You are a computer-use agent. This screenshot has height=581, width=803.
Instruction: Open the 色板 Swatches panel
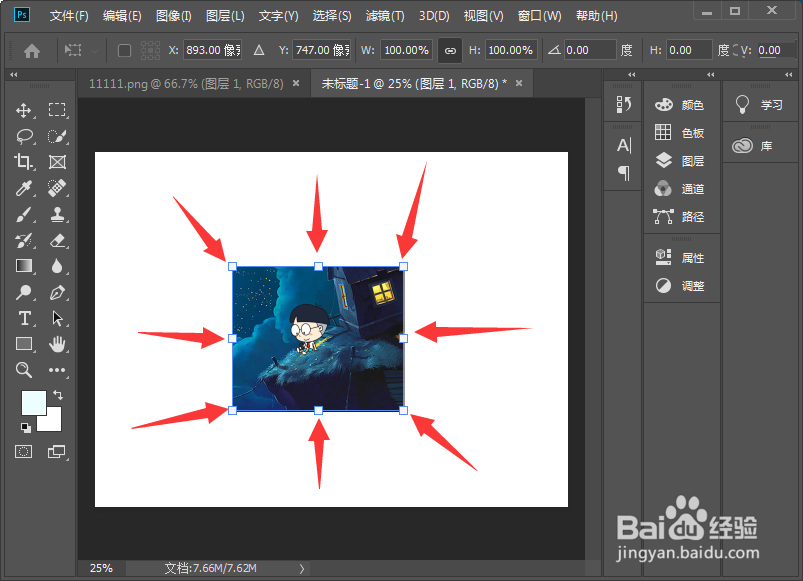click(x=681, y=133)
